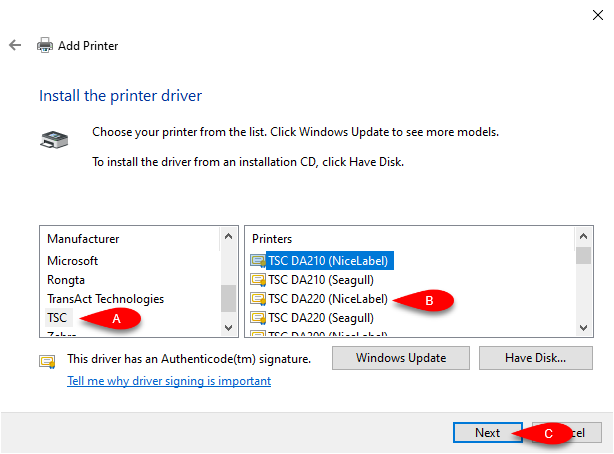Screen dimensions: 614x454
Task: Choose TSC from the Manufacturer list
Action: click(x=58, y=318)
